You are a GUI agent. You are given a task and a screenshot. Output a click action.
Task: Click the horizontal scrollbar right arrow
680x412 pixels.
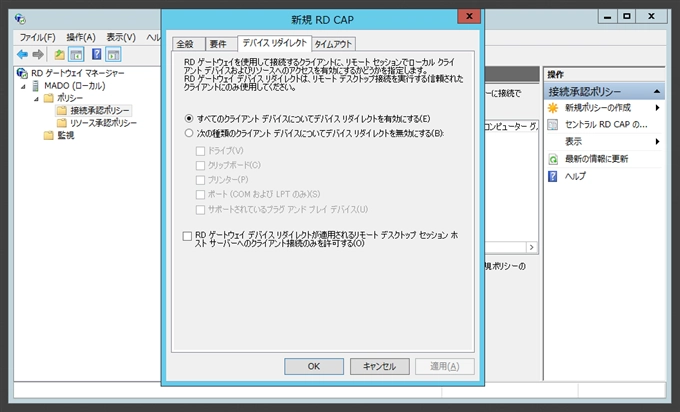tap(532, 247)
